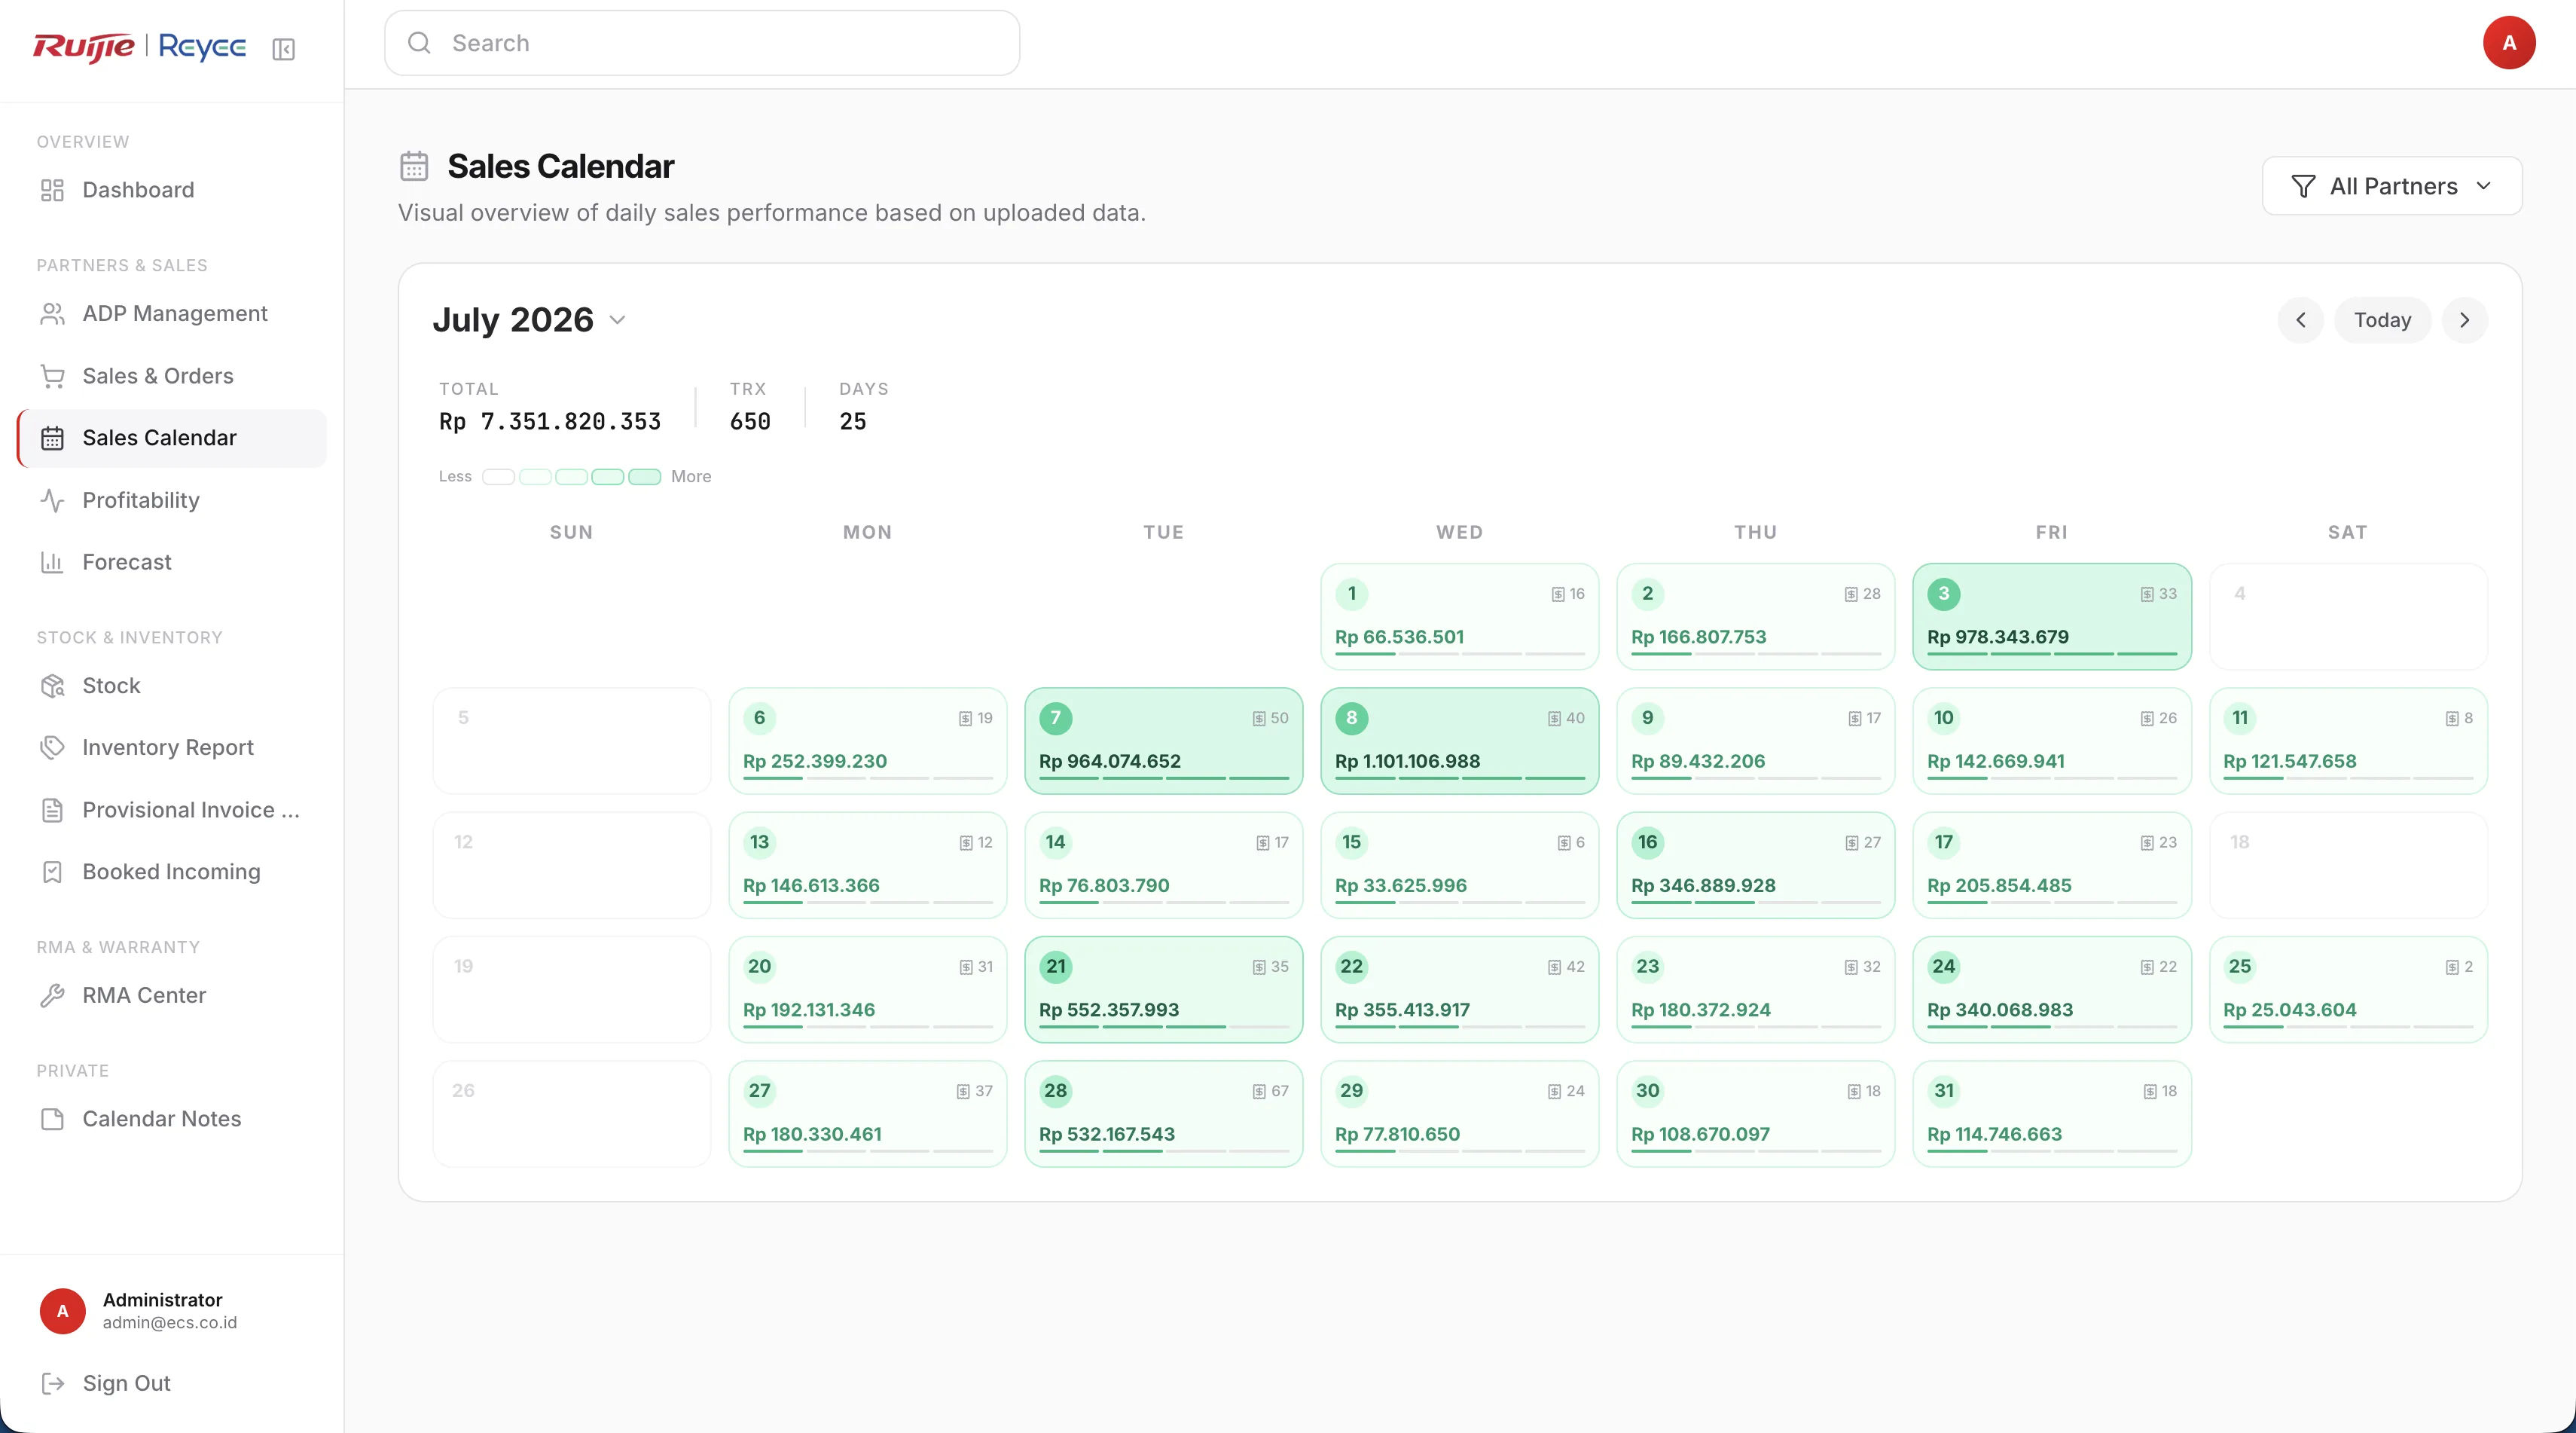
Task: Focus the Search input field
Action: point(702,43)
